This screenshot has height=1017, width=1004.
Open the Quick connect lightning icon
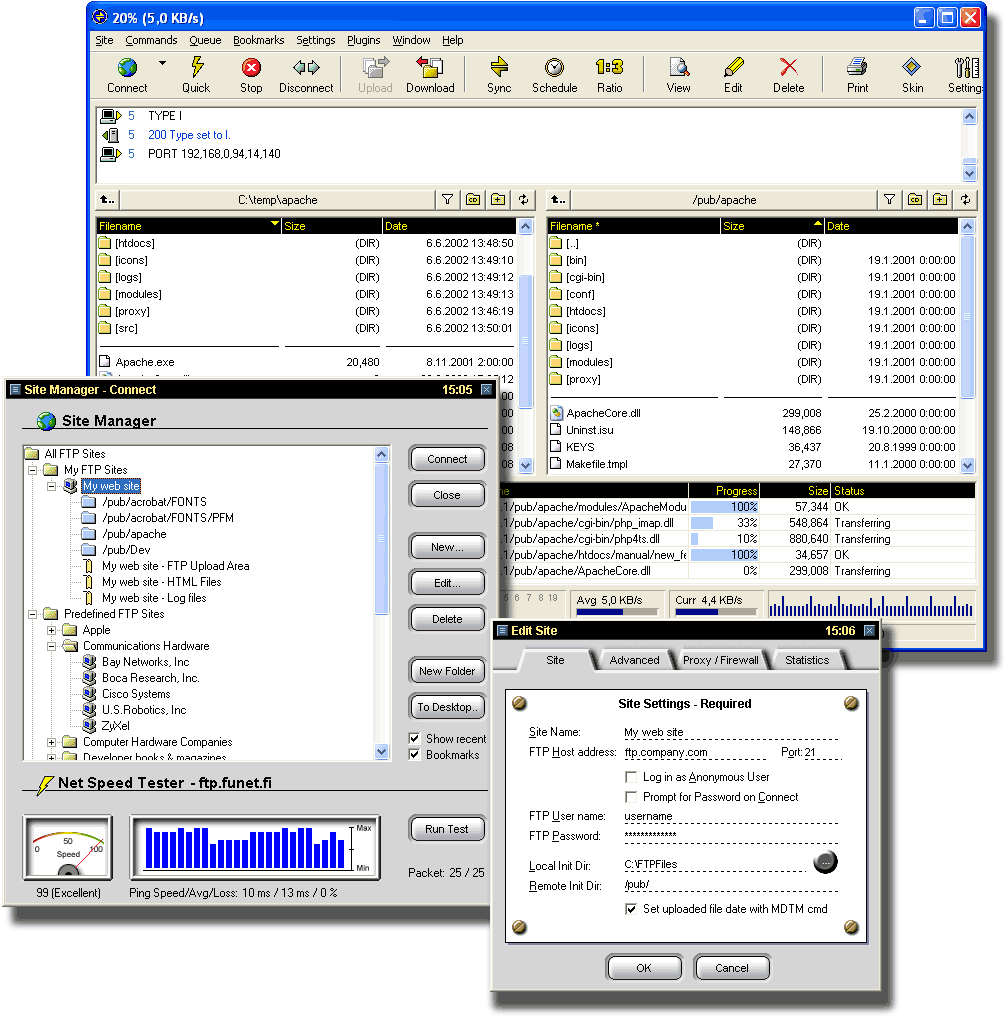point(197,67)
